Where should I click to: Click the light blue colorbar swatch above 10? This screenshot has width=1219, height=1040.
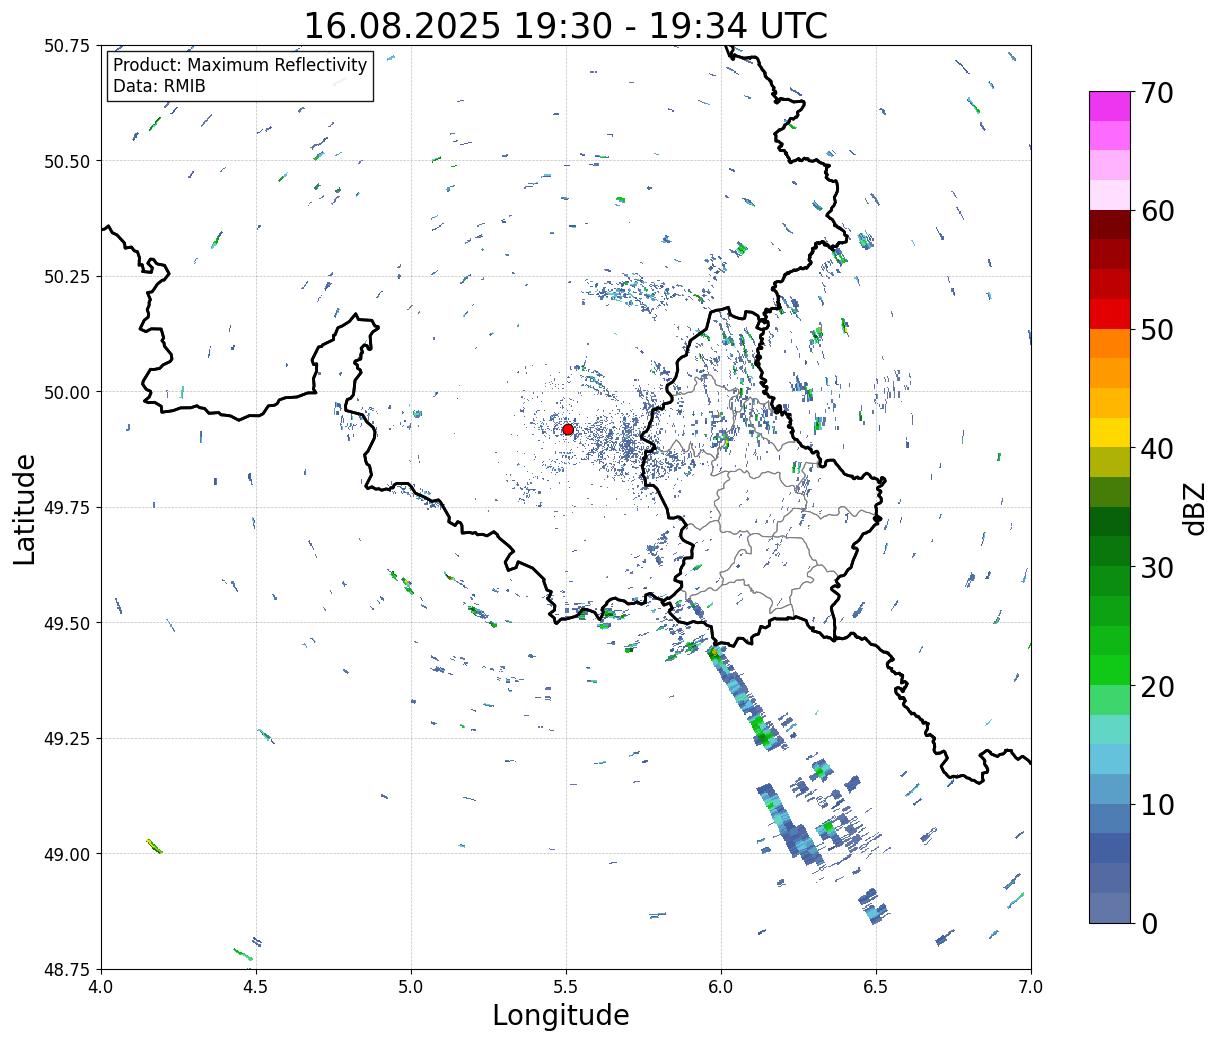coord(1110,789)
